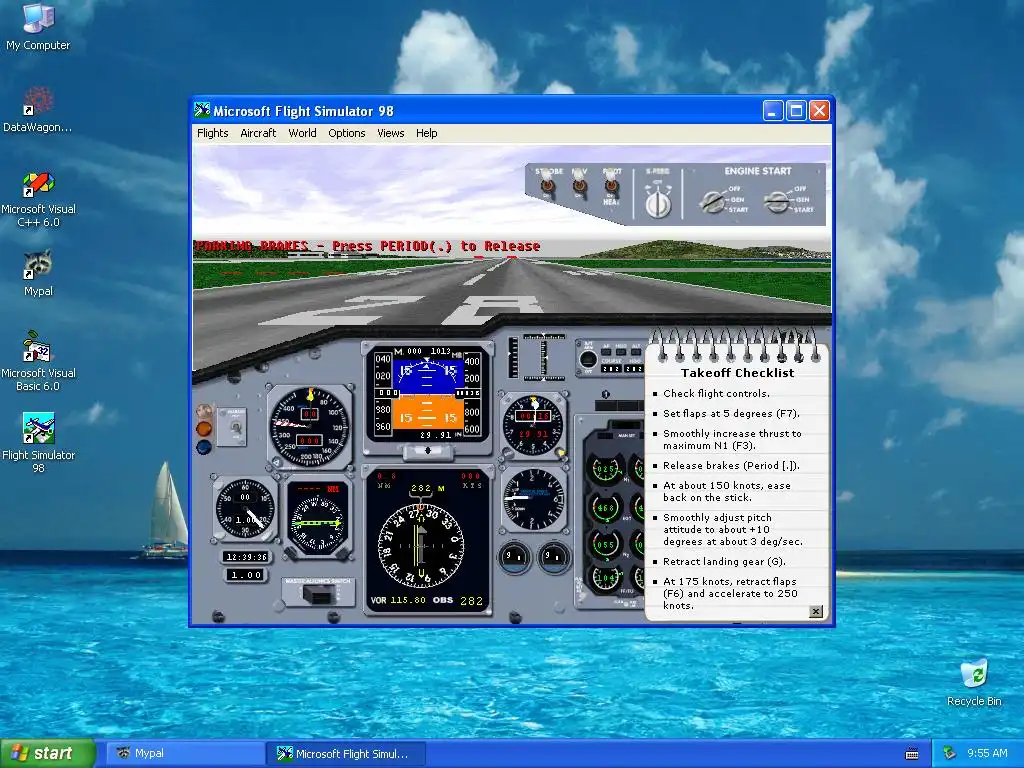Click the white marker beacon light
Image resolution: width=1024 pixels, height=768 pixels.
click(x=204, y=411)
